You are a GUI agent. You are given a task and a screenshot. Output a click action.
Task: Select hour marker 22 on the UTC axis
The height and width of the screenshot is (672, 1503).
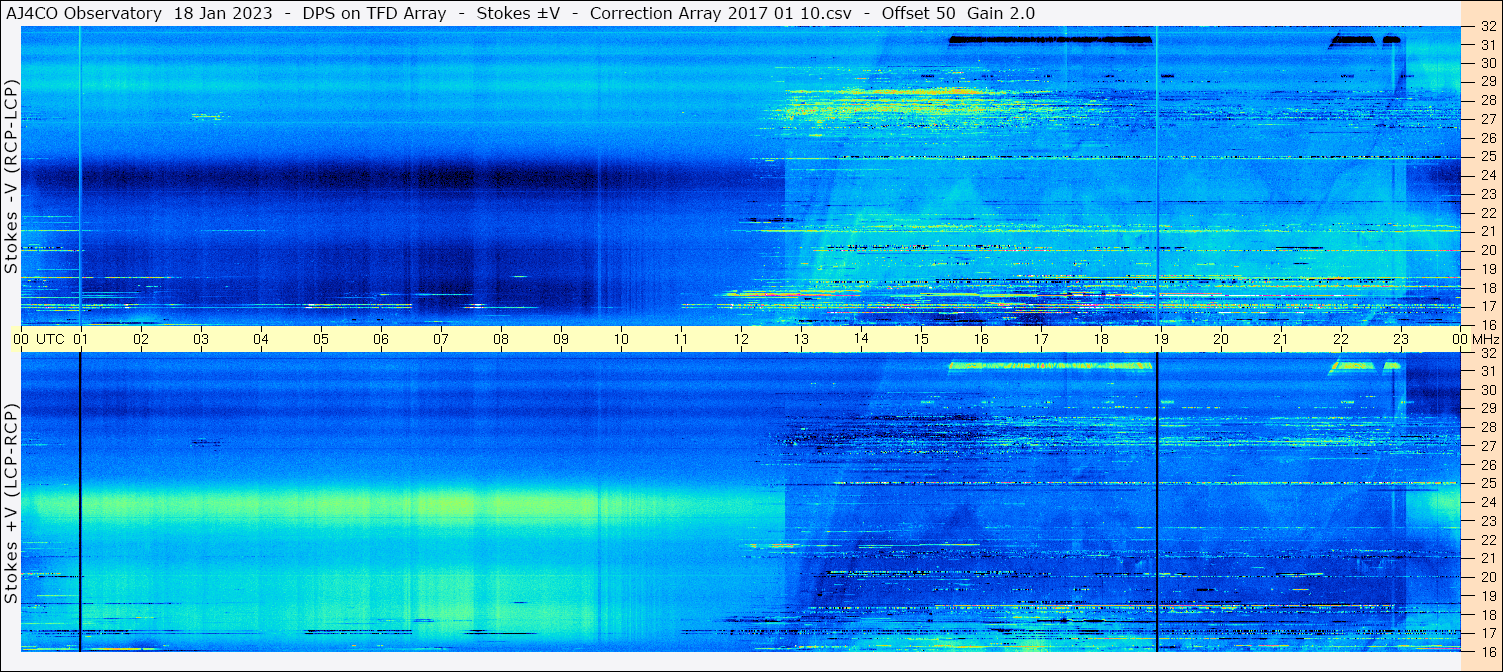1341,340
